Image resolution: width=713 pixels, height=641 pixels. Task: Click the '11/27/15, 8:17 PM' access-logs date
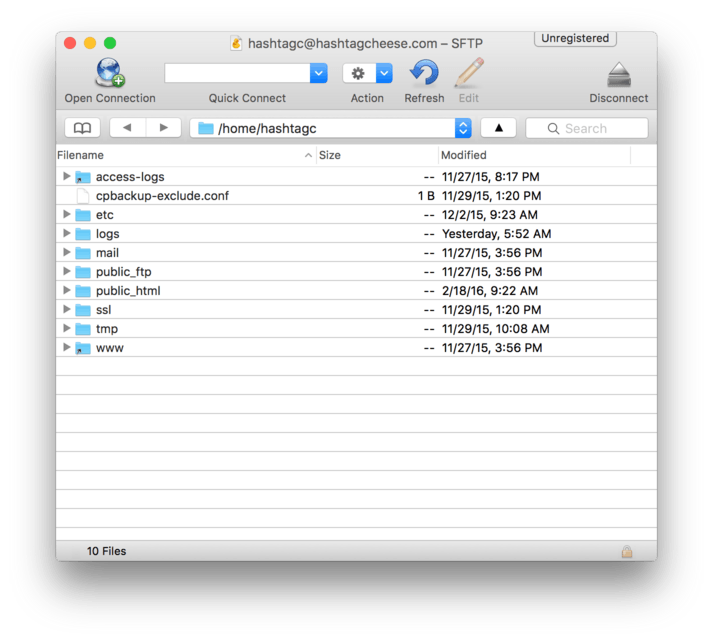(x=491, y=177)
